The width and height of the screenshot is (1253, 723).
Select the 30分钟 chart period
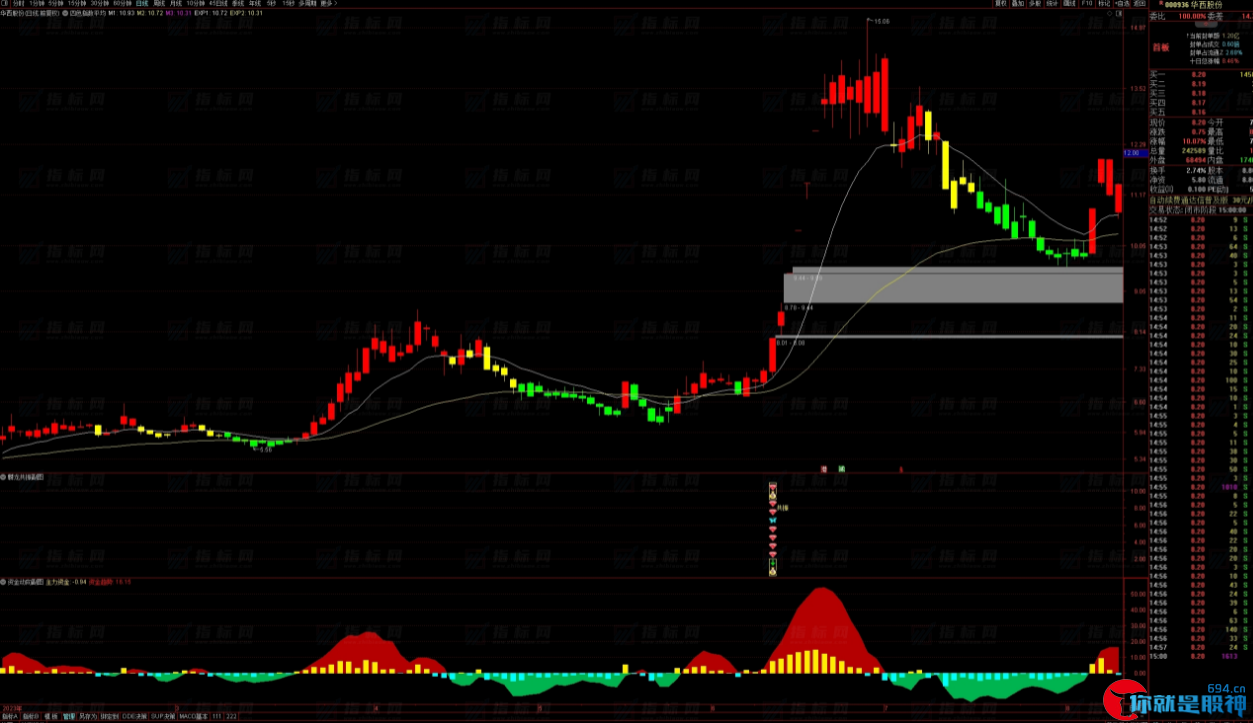pos(100,4)
